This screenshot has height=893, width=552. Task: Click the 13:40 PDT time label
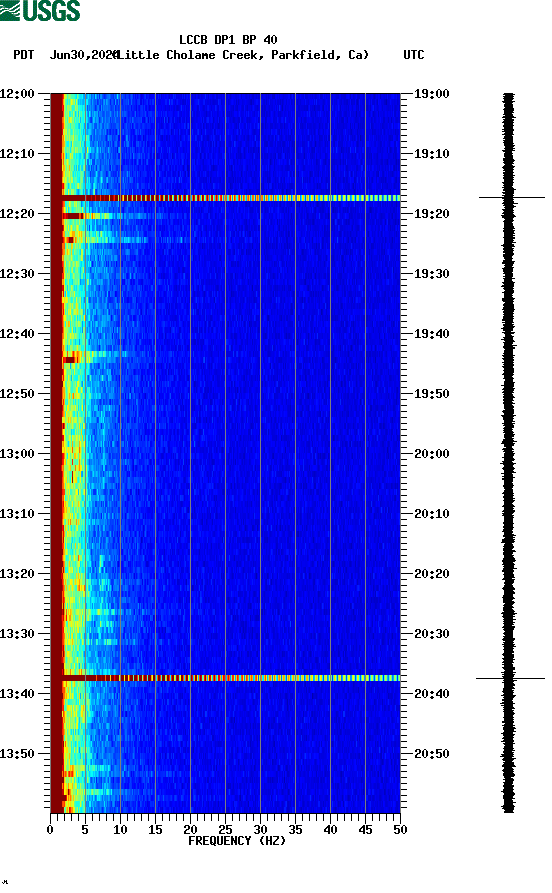pyautogui.click(x=17, y=694)
